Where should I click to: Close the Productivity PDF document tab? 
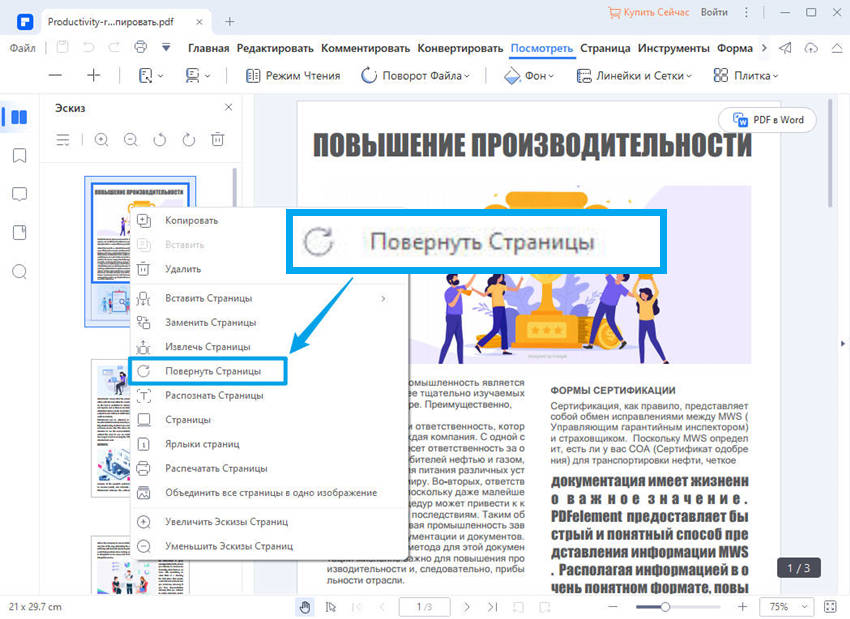point(199,22)
